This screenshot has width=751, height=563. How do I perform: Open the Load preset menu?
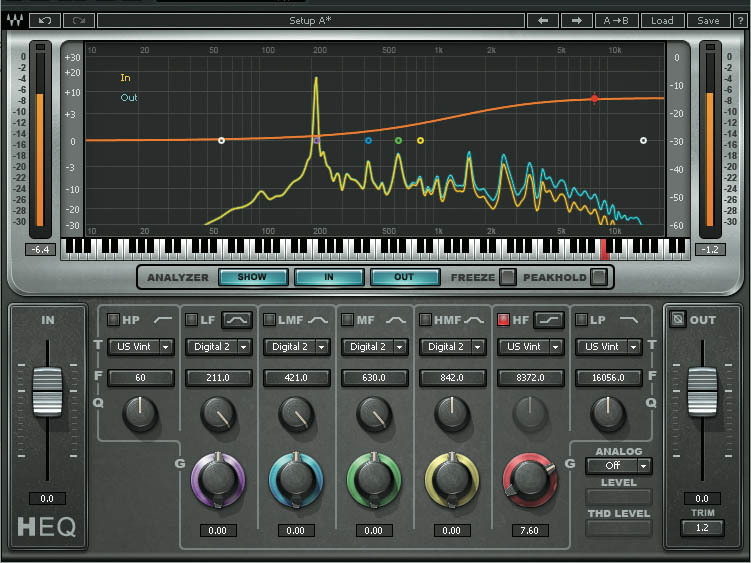pyautogui.click(x=662, y=21)
